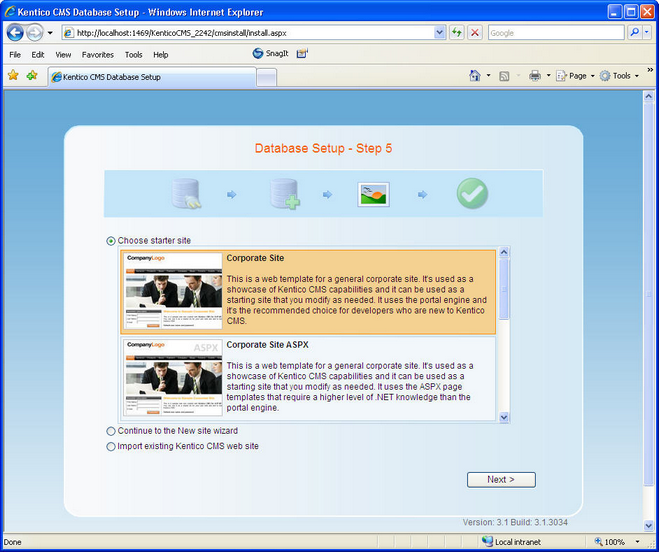This screenshot has width=659, height=552.
Task: Click the browser Forward arrow button
Action: (x=34, y=32)
